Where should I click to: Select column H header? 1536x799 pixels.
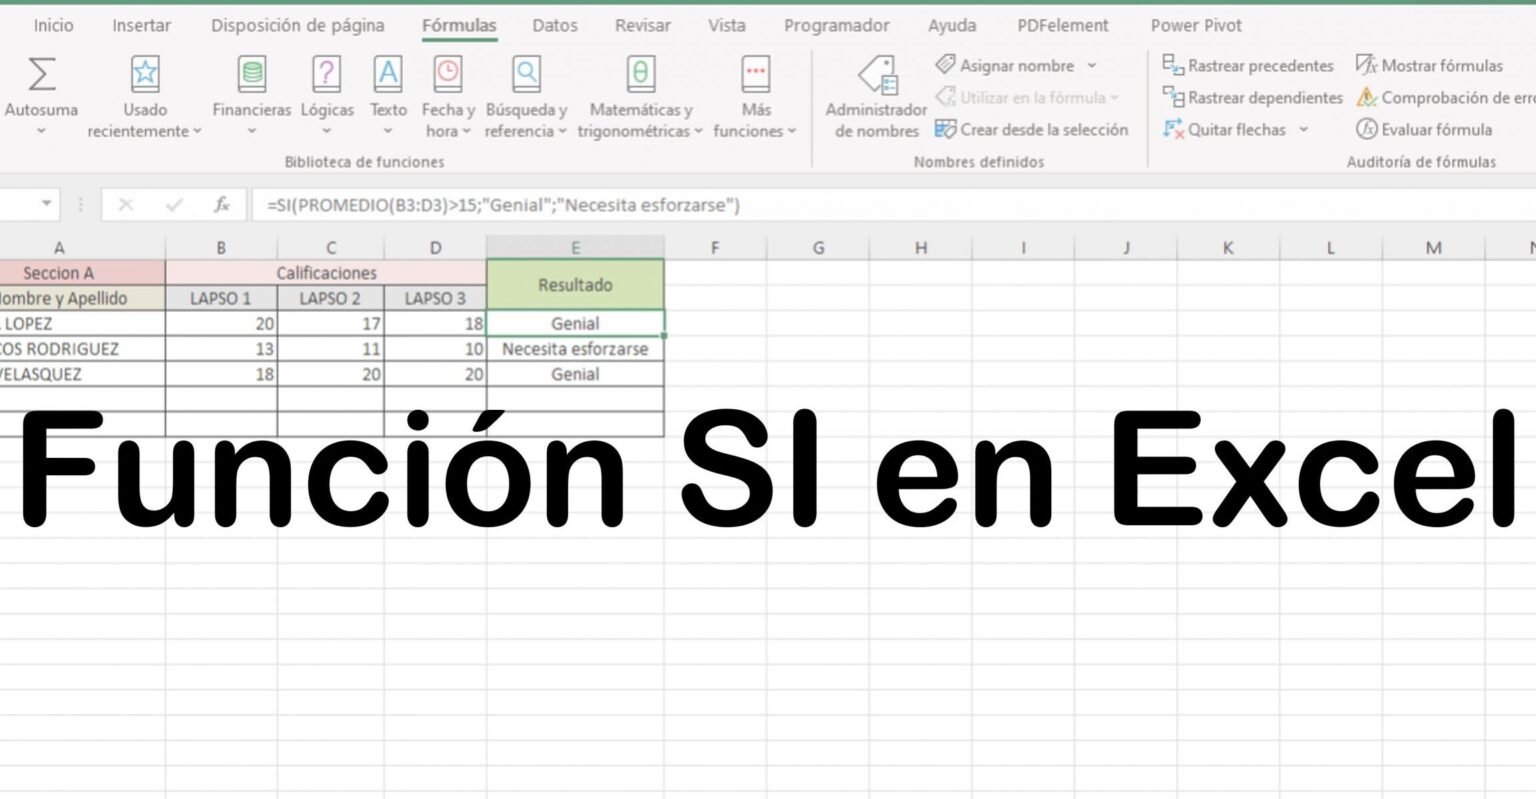click(920, 248)
